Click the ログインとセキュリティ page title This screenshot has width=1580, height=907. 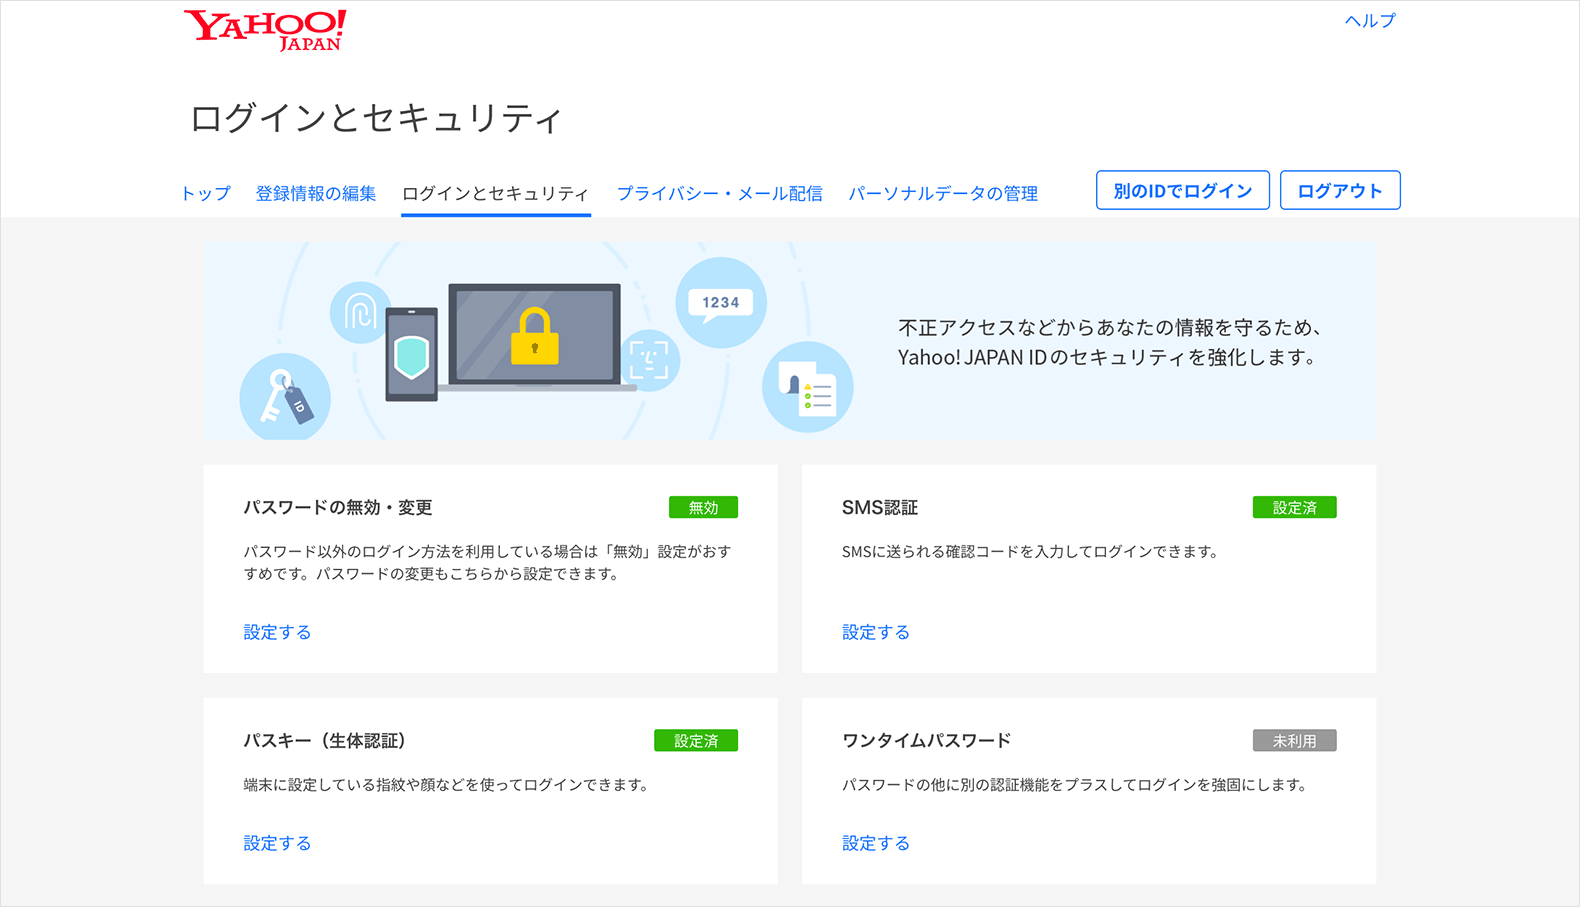(376, 118)
